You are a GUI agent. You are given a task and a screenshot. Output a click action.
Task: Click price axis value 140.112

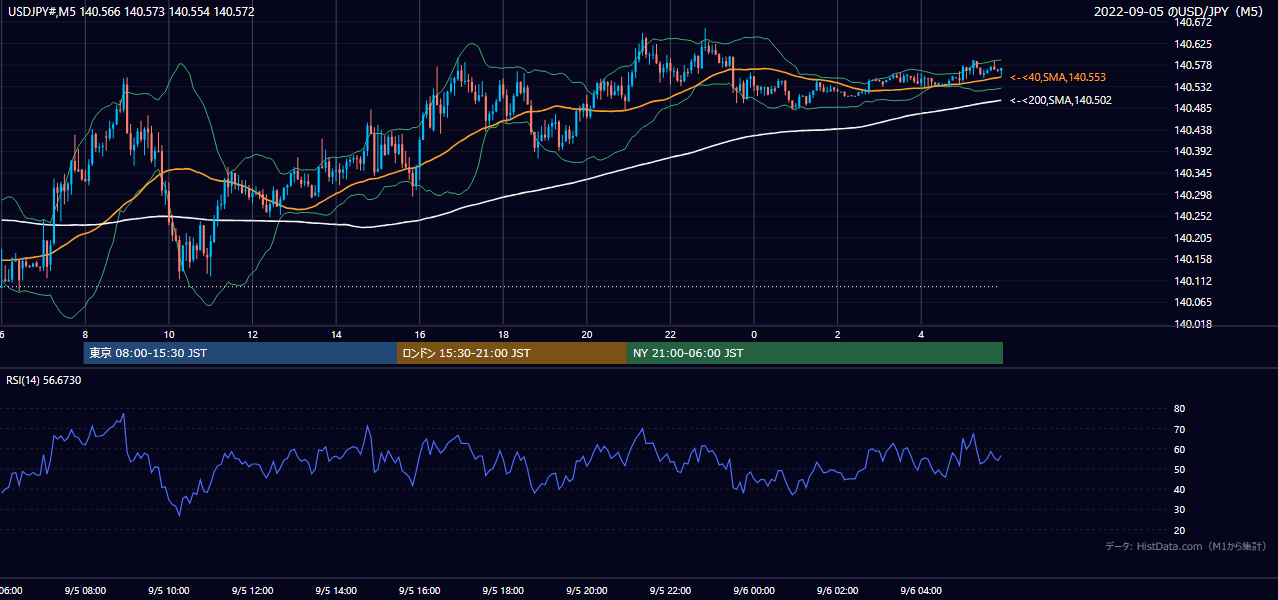[1193, 281]
